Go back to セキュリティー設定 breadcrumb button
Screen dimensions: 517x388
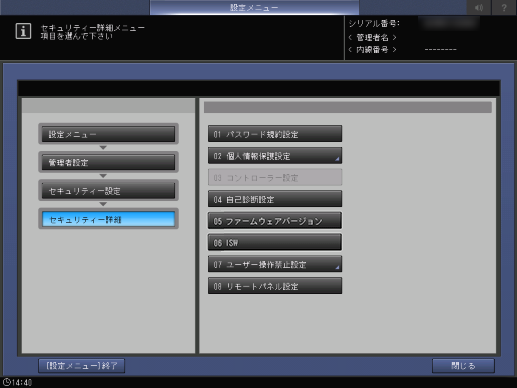point(108,191)
